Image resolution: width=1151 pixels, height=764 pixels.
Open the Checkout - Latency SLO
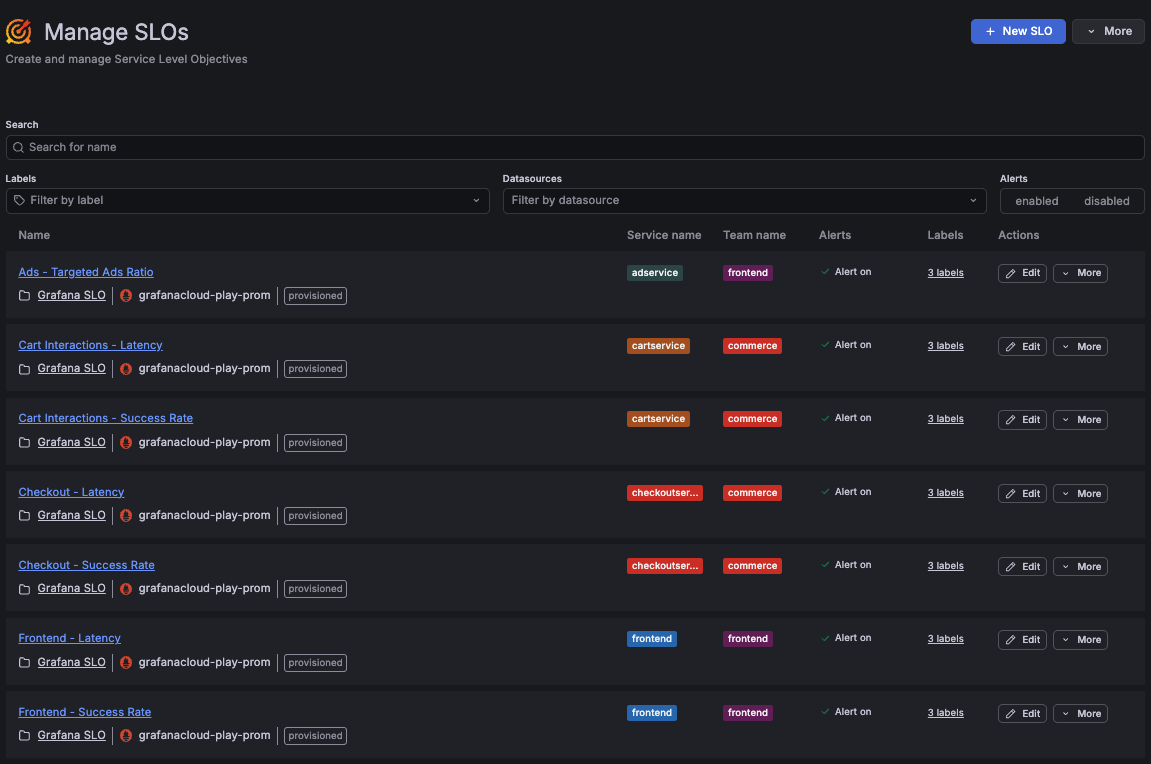point(71,491)
